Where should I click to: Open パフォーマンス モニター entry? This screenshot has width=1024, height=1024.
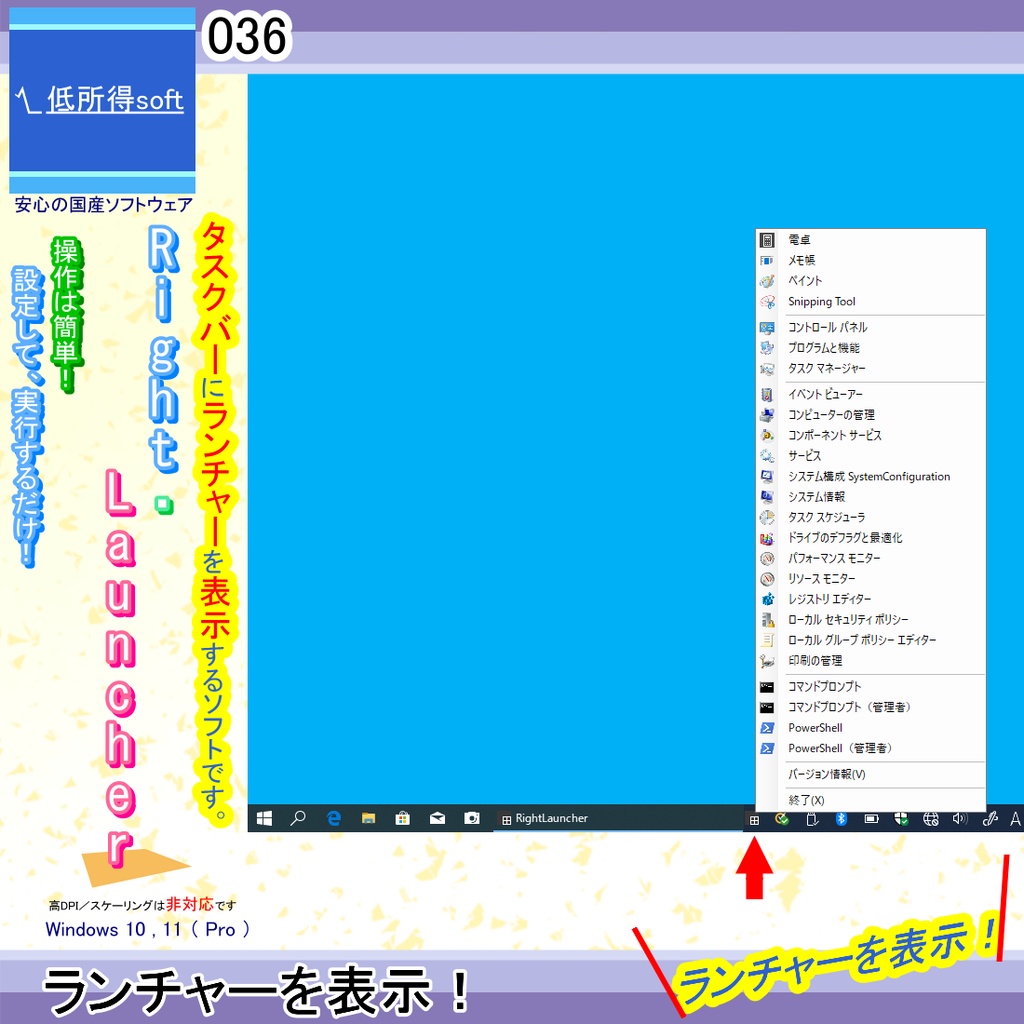[x=870, y=558]
